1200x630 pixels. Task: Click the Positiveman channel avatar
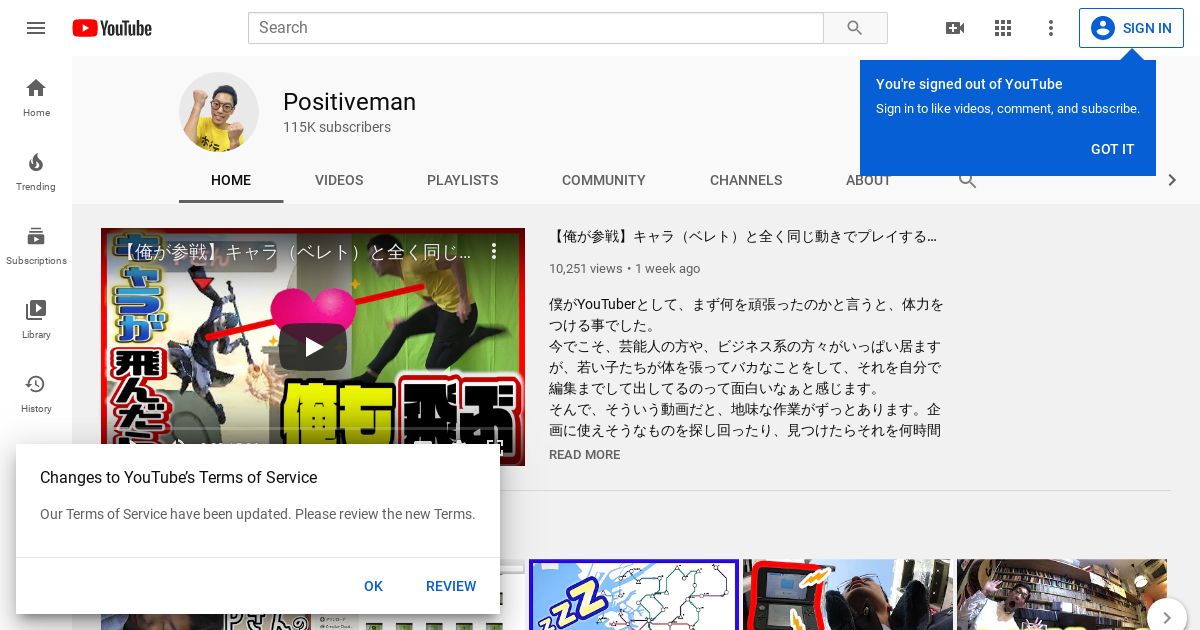[219, 112]
